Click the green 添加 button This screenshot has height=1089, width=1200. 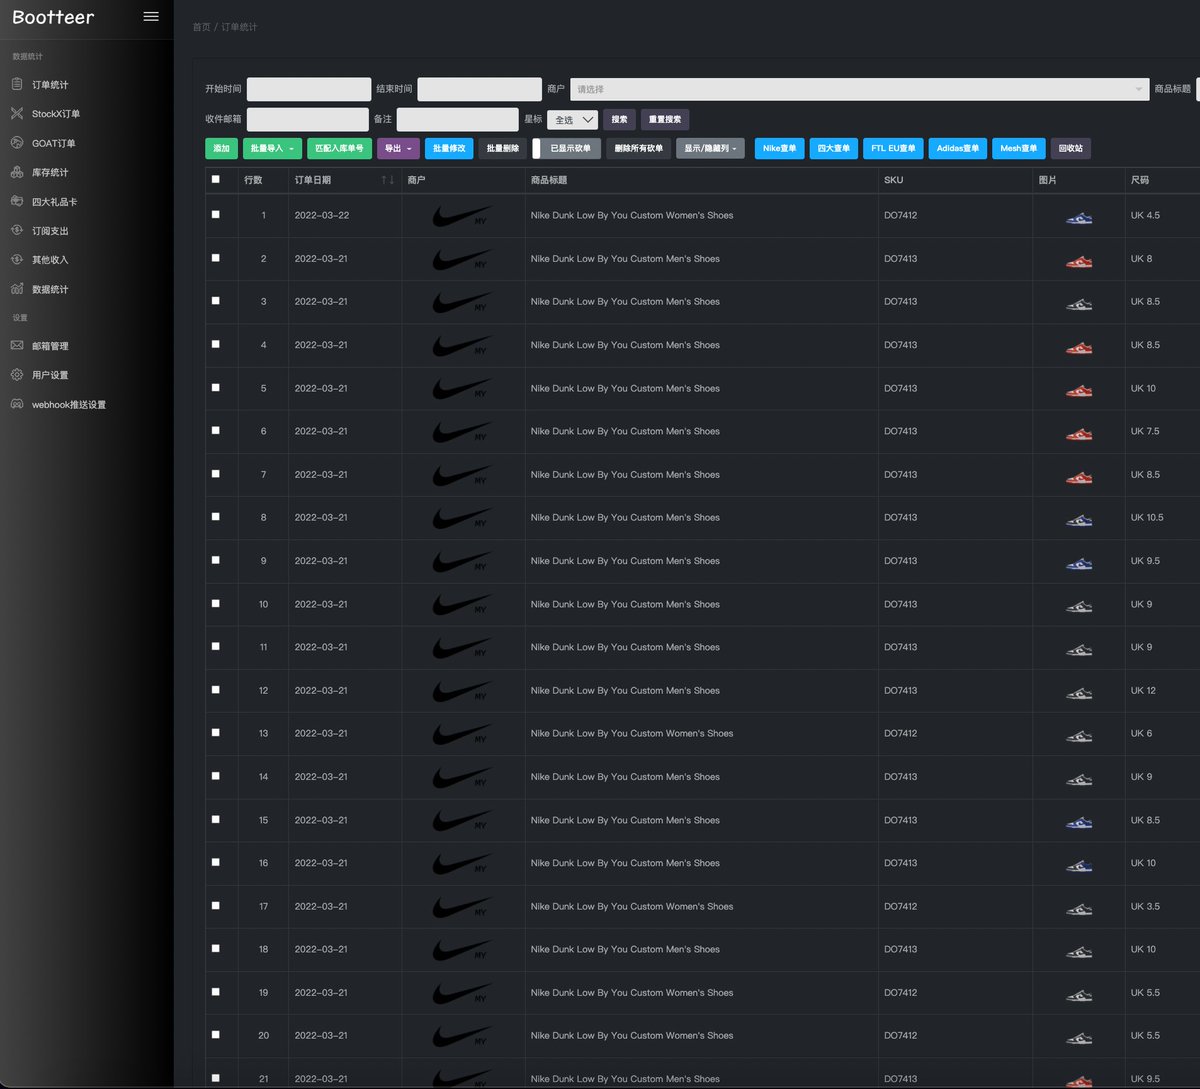221,148
